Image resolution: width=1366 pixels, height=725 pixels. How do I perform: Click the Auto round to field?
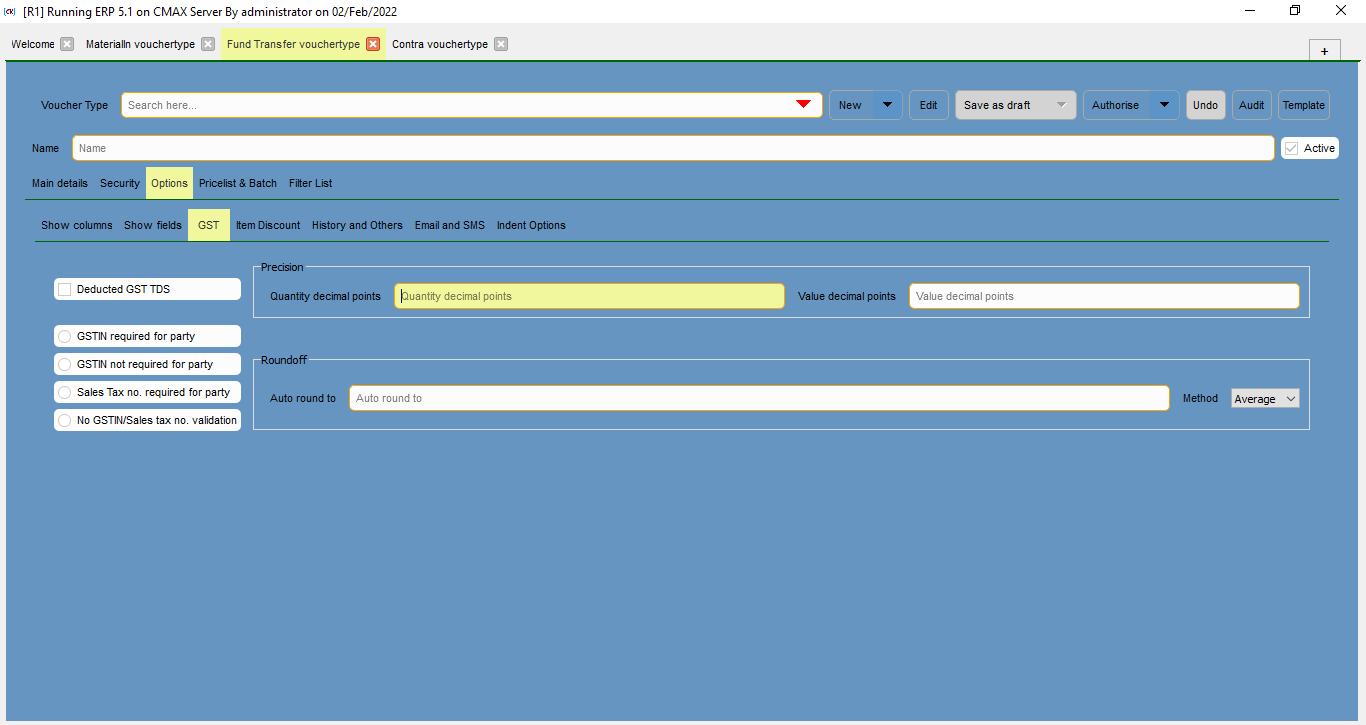[759, 398]
